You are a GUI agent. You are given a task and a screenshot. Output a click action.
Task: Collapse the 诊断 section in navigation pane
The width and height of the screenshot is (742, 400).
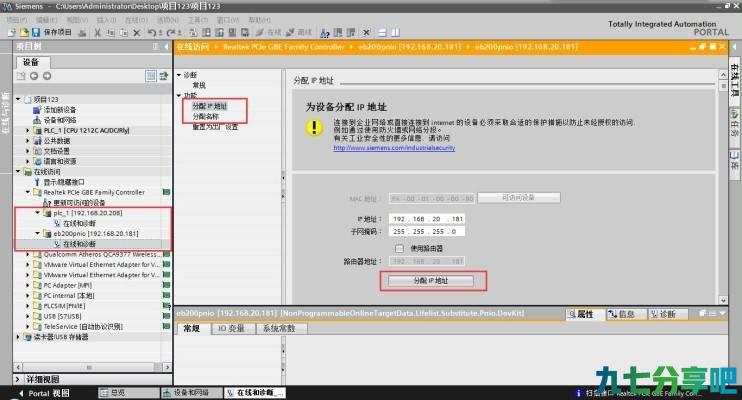179,75
